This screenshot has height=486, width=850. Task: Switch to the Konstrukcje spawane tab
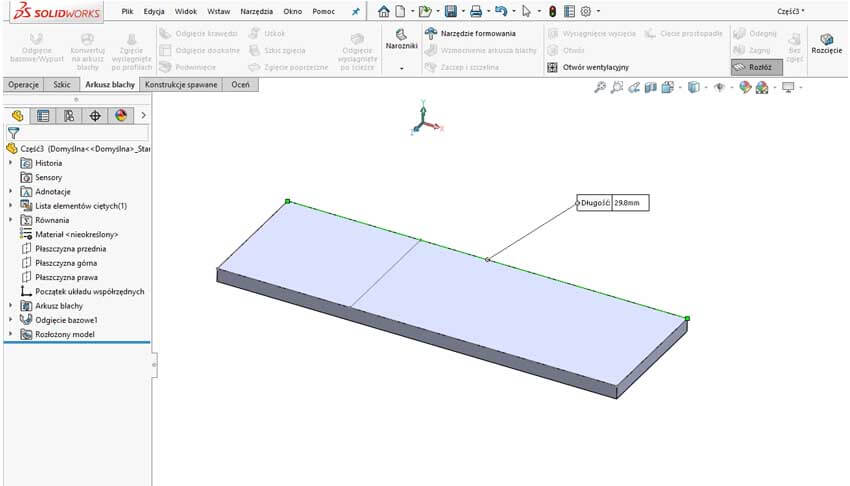coord(181,85)
